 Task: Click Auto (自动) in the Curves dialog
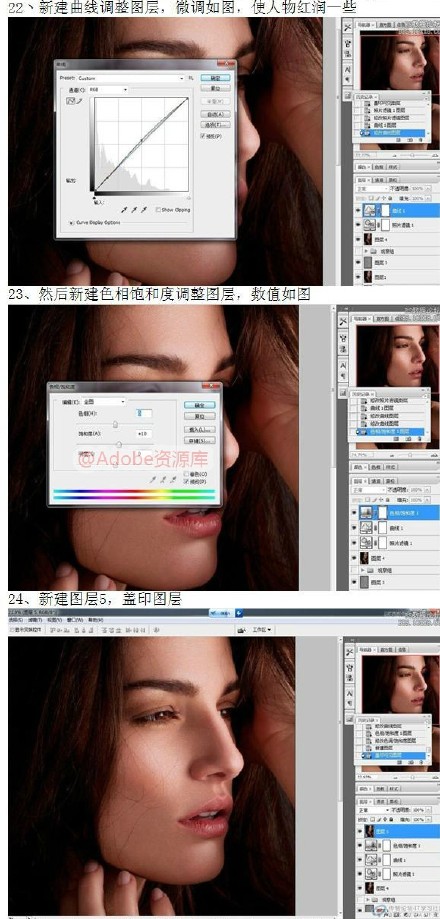click(216, 114)
